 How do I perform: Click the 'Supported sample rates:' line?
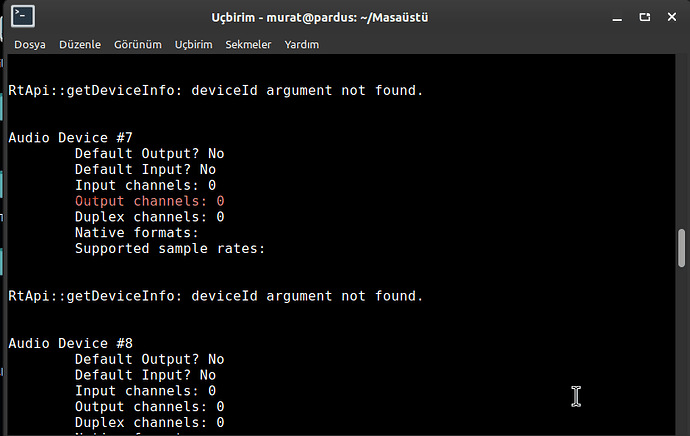(x=170, y=248)
